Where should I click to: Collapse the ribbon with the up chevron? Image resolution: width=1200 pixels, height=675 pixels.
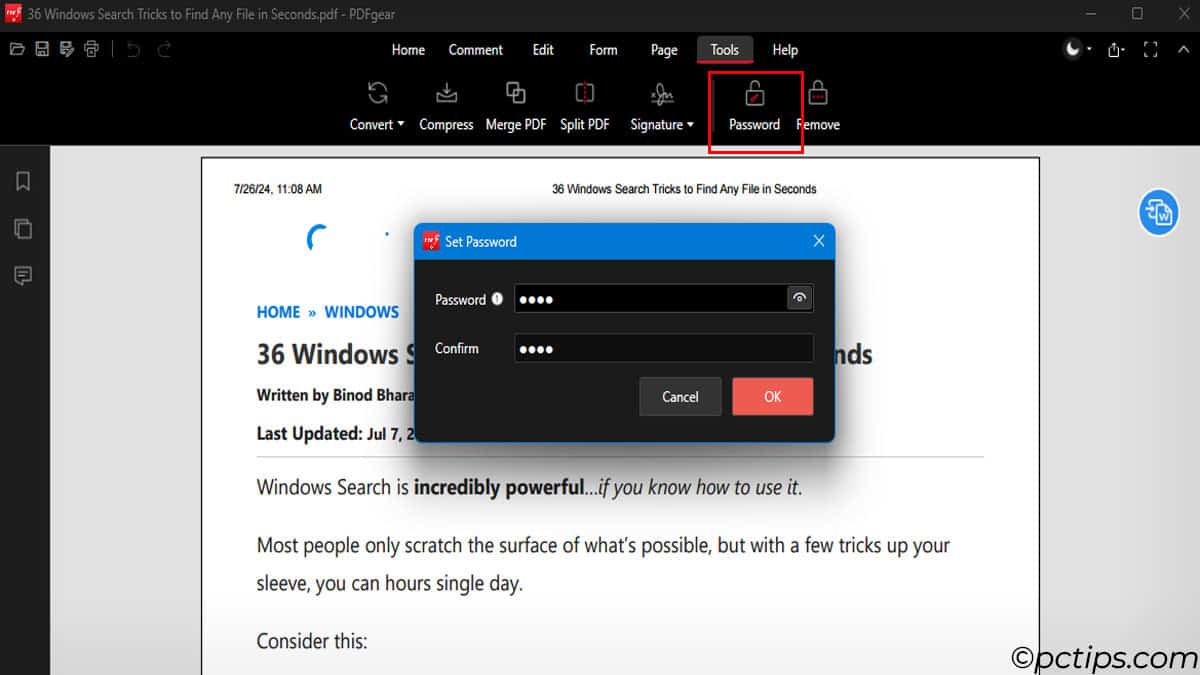pyautogui.click(x=1183, y=49)
